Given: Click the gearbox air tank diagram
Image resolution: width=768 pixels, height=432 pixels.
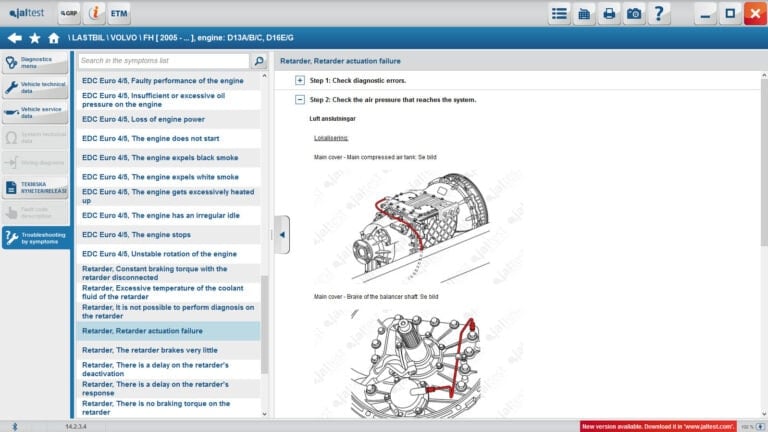Looking at the screenshot, I should pos(421,228).
